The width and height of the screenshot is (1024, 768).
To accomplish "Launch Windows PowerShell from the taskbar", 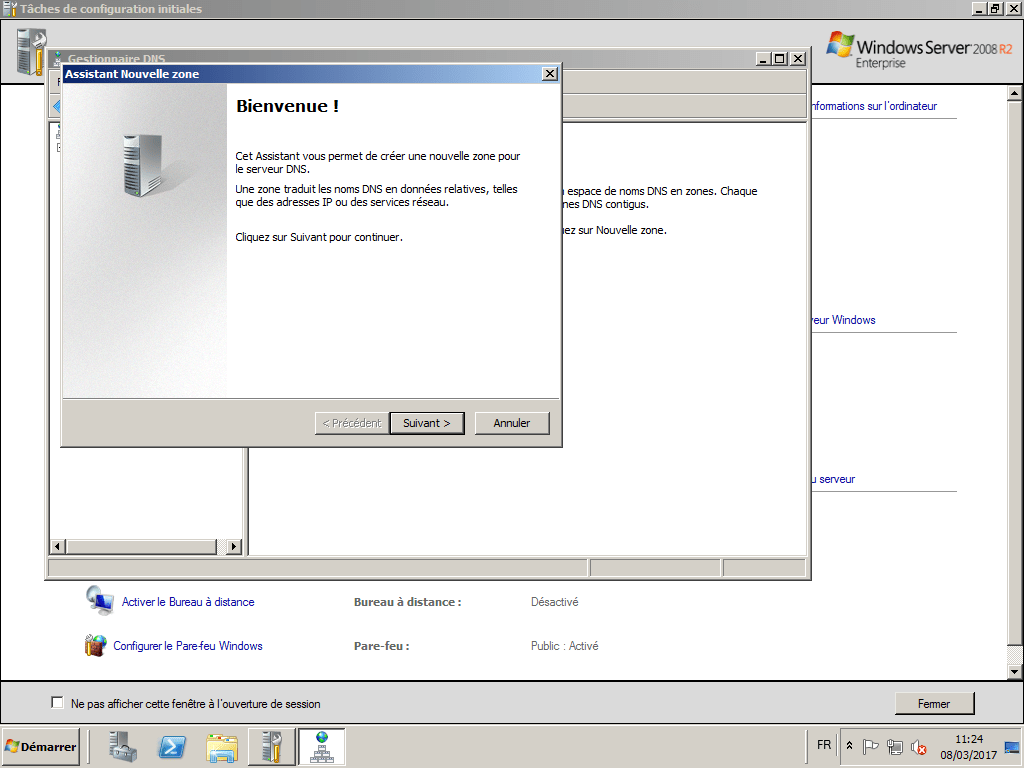I will [x=171, y=746].
